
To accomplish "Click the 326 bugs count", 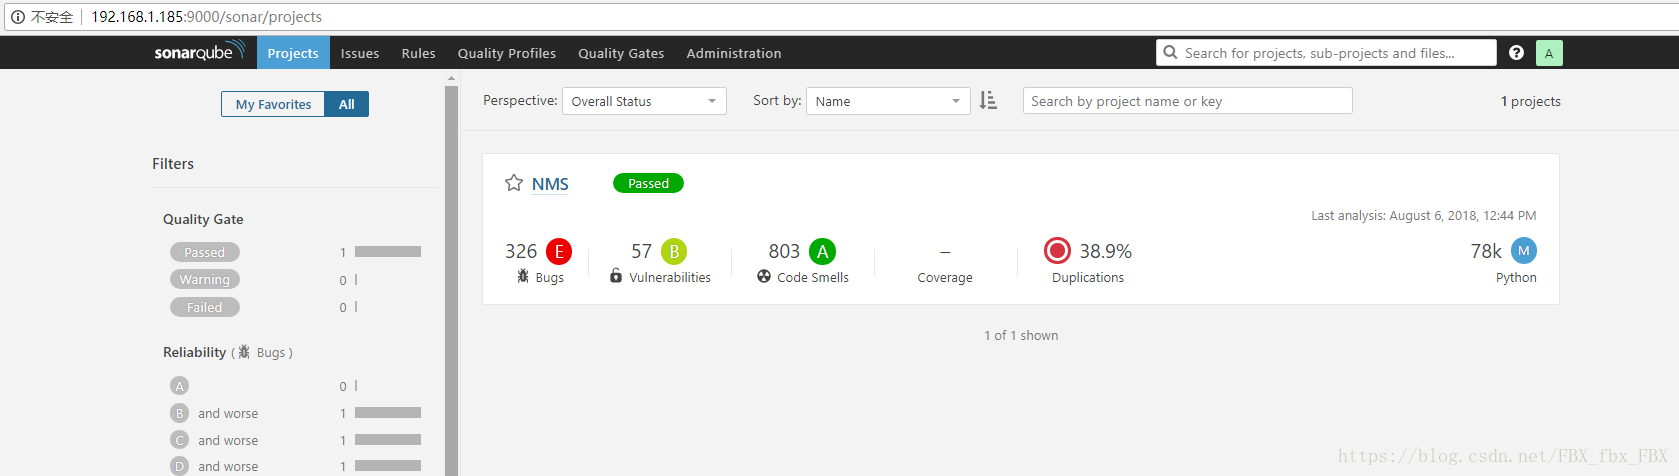I will [521, 251].
